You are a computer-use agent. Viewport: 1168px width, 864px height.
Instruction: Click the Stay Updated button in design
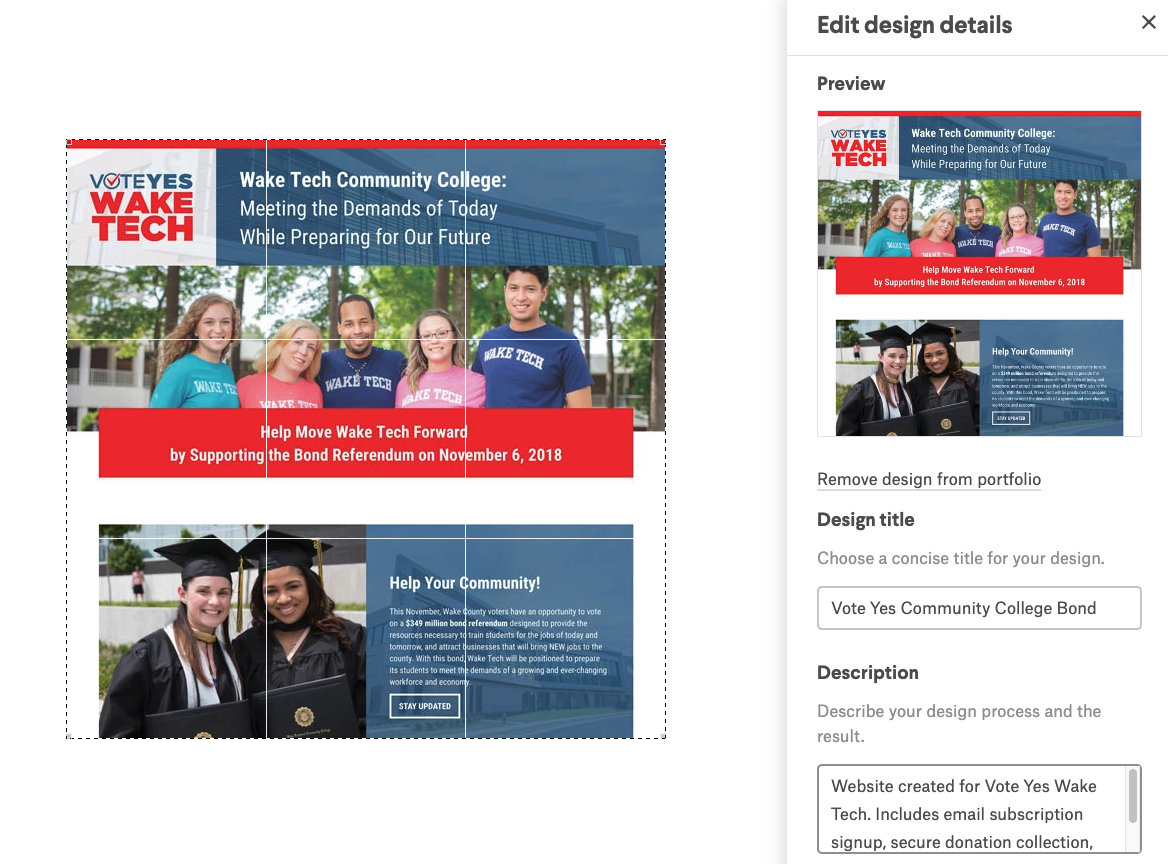pos(425,706)
